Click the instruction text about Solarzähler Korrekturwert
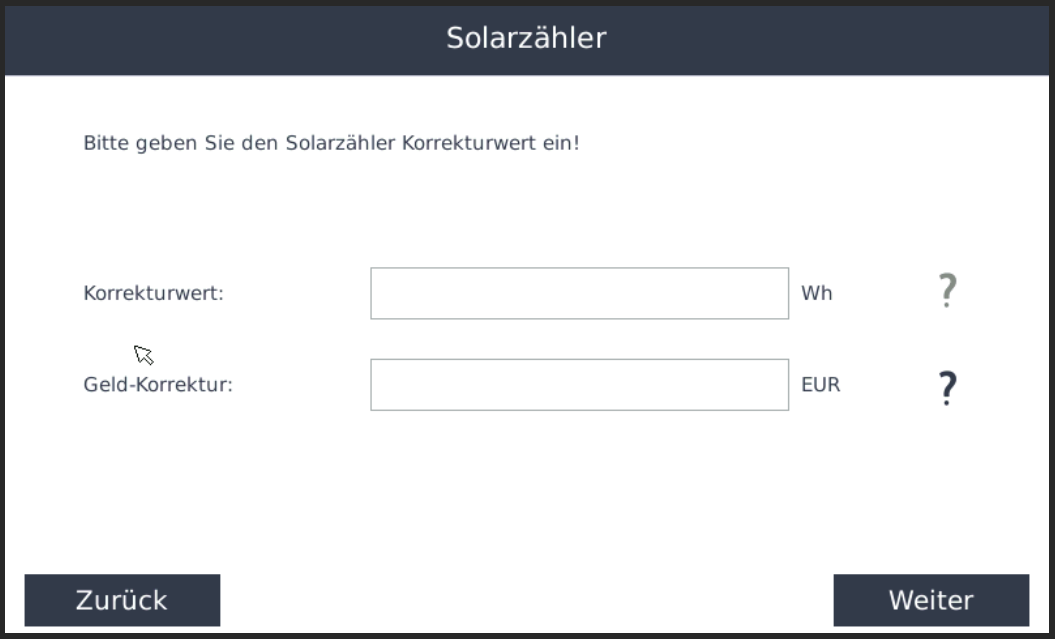The width and height of the screenshot is (1055, 639). pos(331,143)
